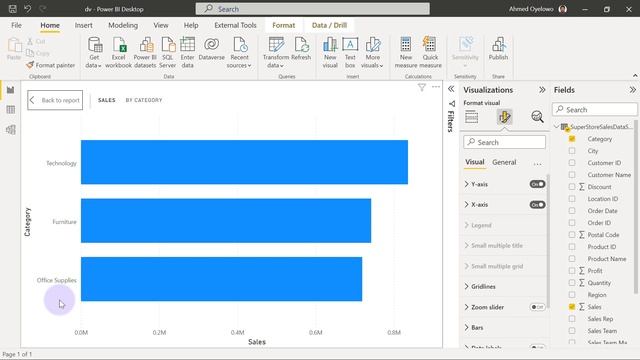Click the Format visual Search field

click(504, 142)
